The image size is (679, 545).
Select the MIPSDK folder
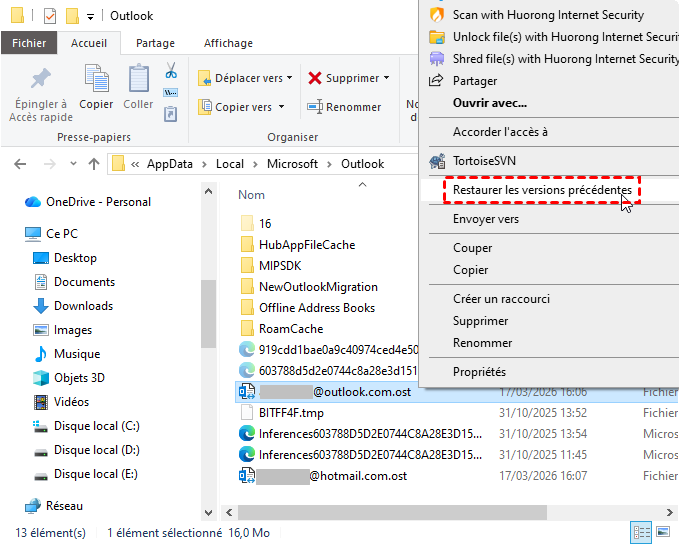point(271,266)
